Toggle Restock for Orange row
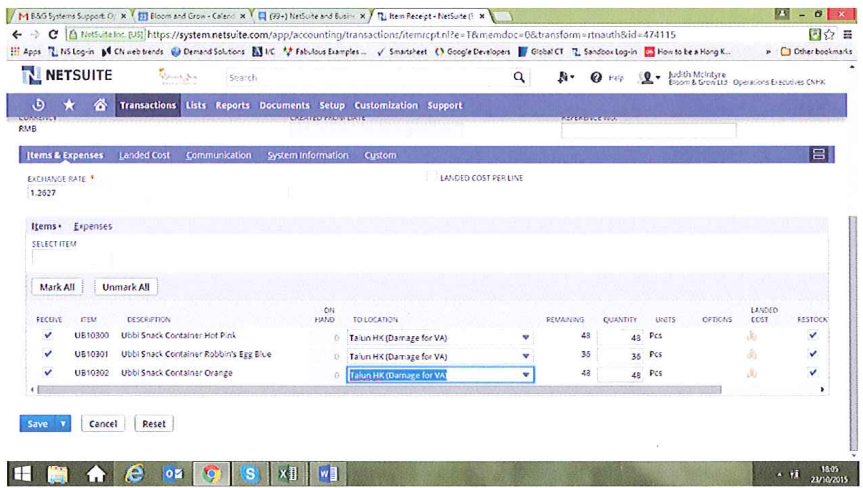Viewport: 863px width, 488px height. pos(813,372)
